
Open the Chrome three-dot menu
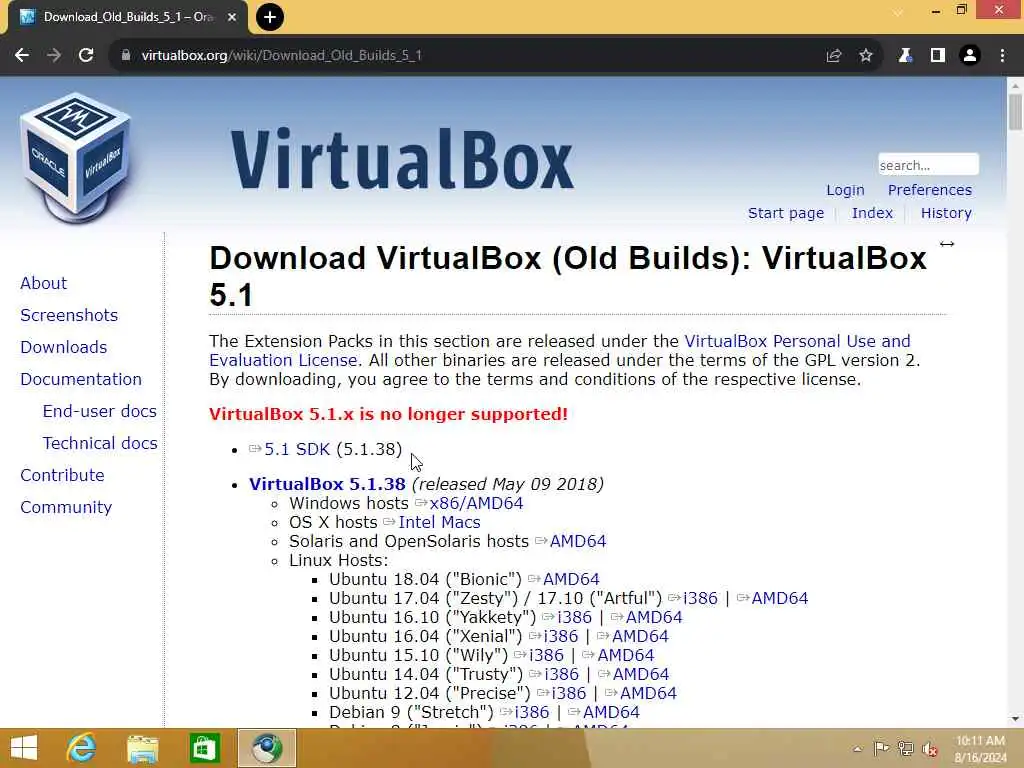pyautogui.click(x=1002, y=56)
